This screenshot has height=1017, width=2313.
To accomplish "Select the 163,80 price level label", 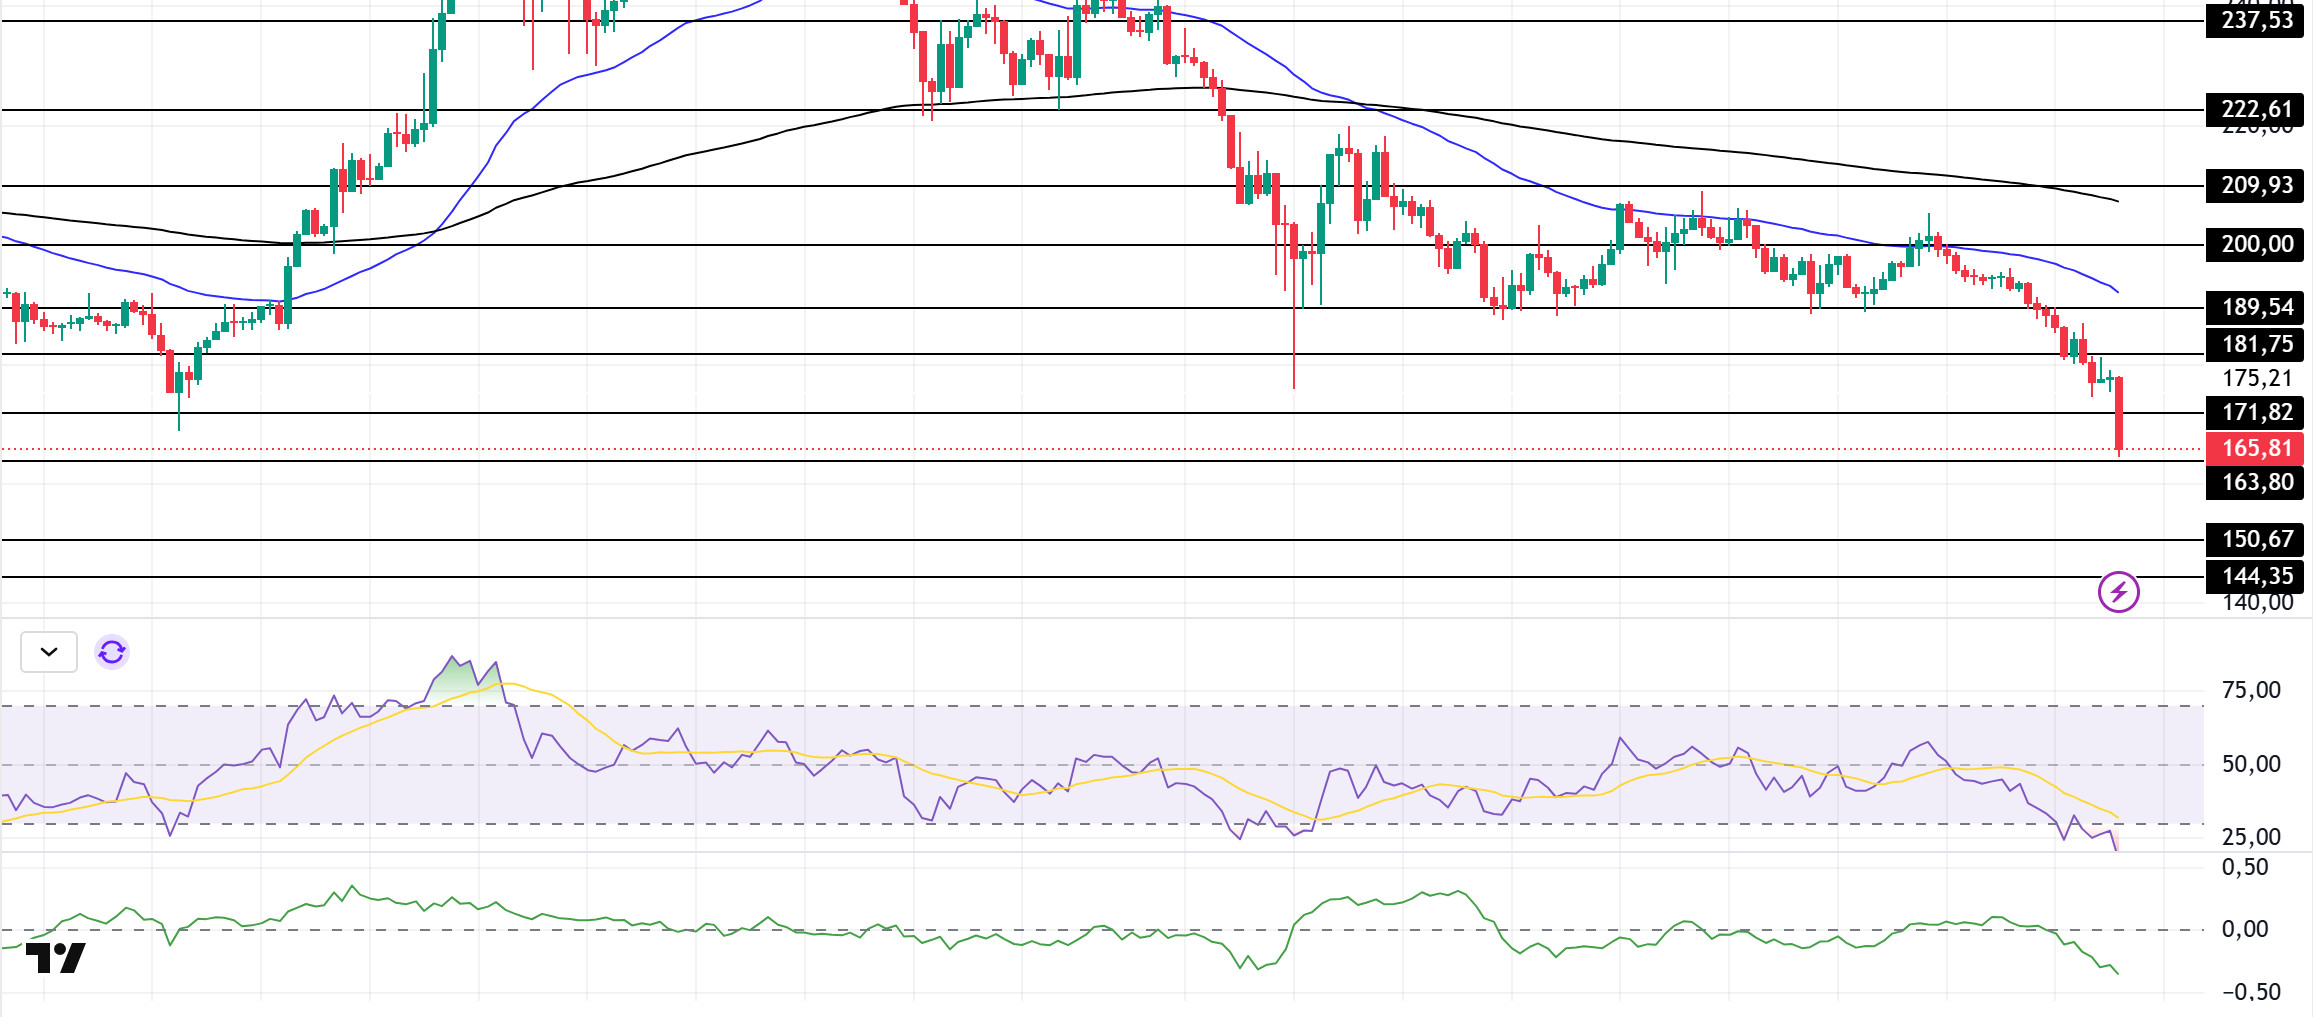I will pos(2257,483).
